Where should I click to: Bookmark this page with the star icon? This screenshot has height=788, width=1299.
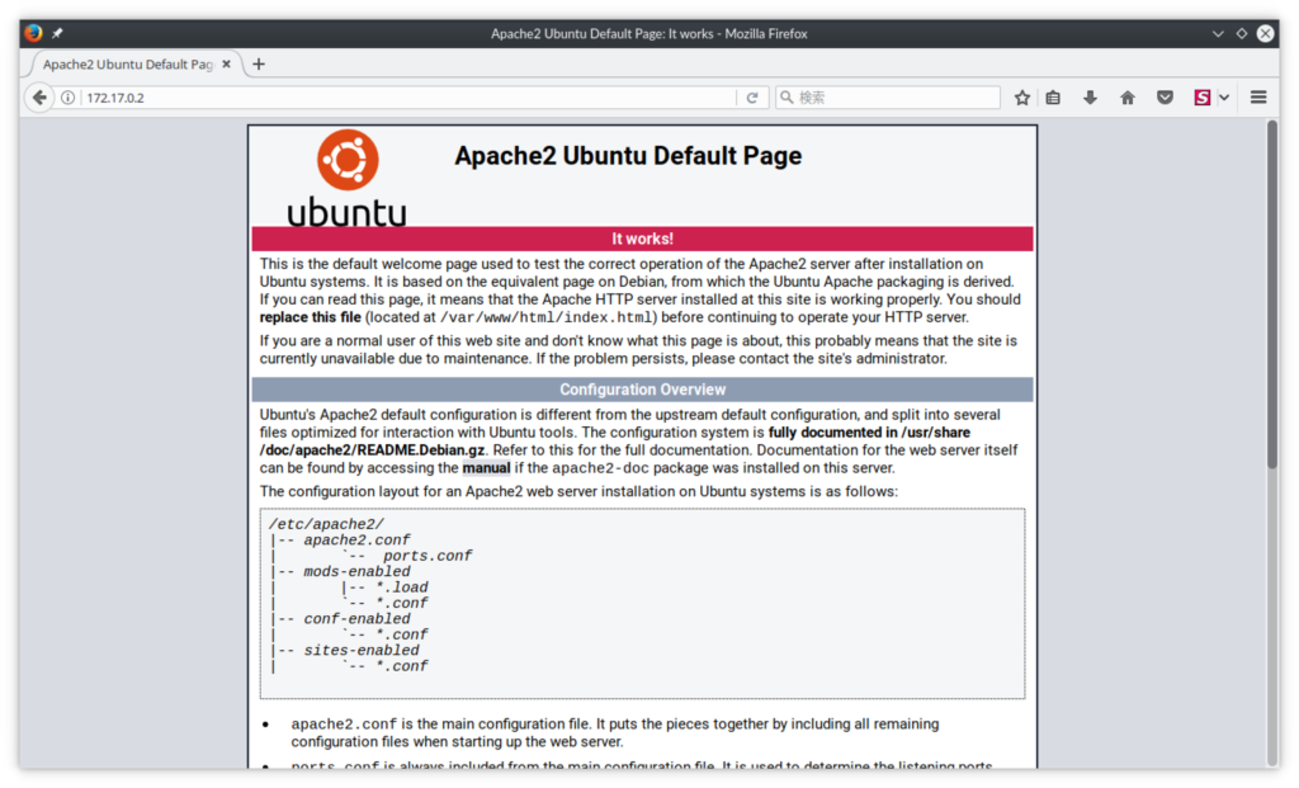(x=1022, y=98)
